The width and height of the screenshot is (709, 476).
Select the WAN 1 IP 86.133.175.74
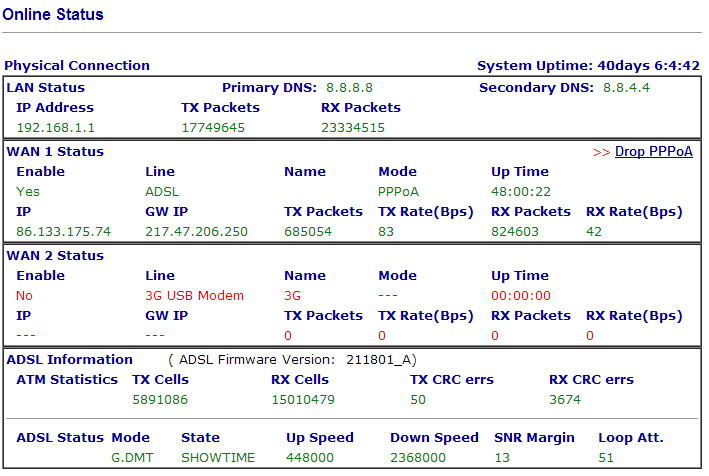63,232
